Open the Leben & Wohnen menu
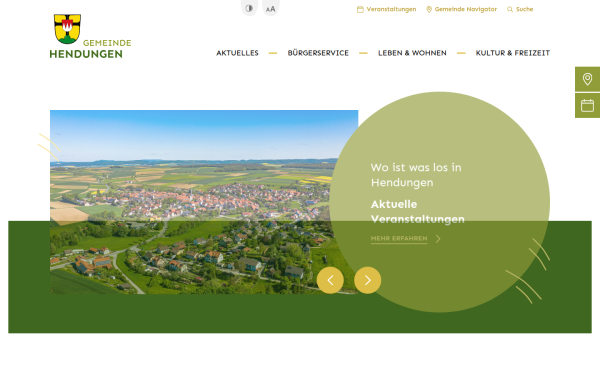This screenshot has height=375, width=600. (412, 53)
